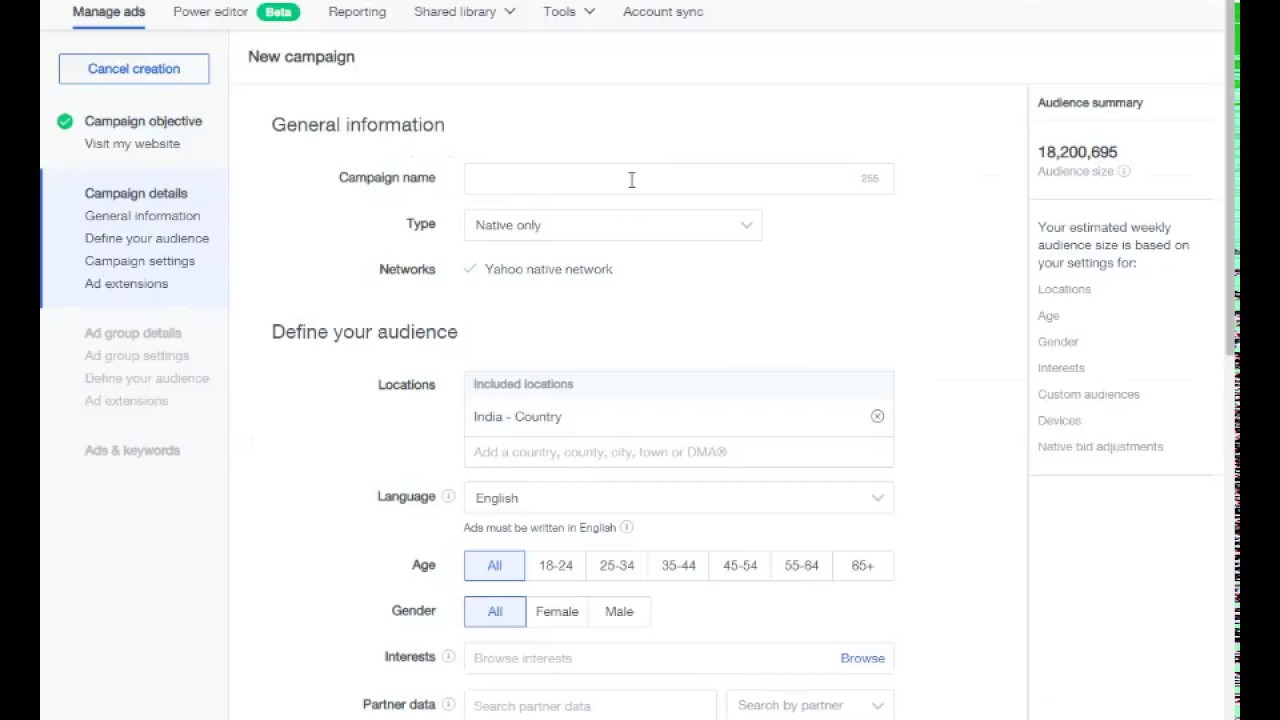1280x720 pixels.
Task: Select Female gender option
Action: [x=557, y=612]
